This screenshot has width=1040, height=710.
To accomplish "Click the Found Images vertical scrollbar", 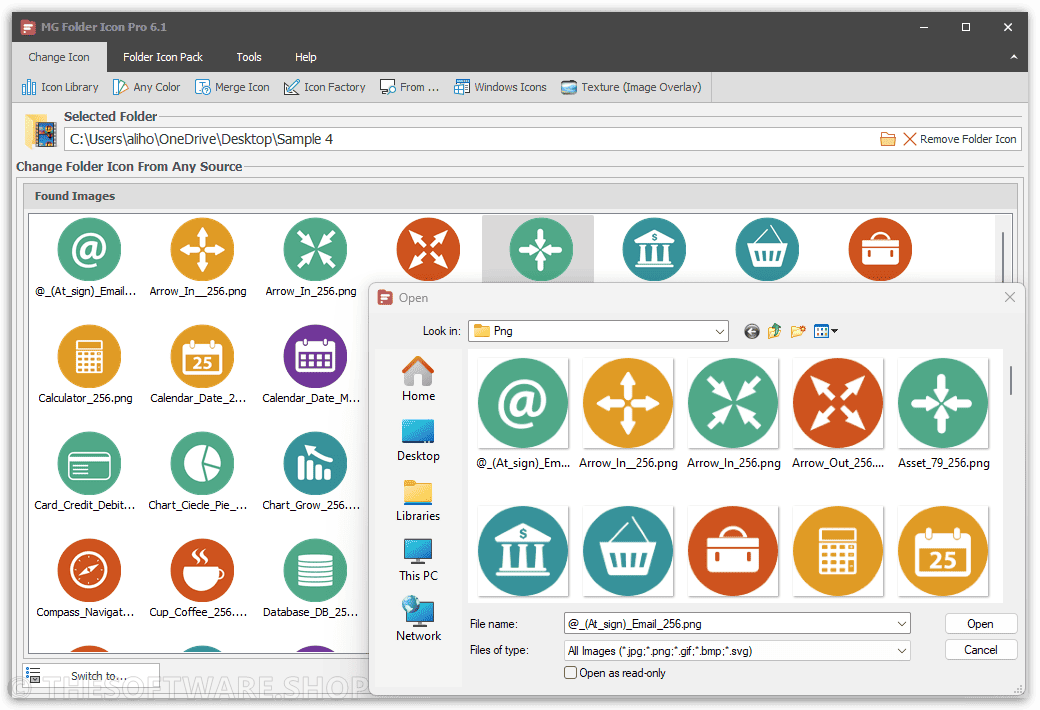I will pos(1004,256).
